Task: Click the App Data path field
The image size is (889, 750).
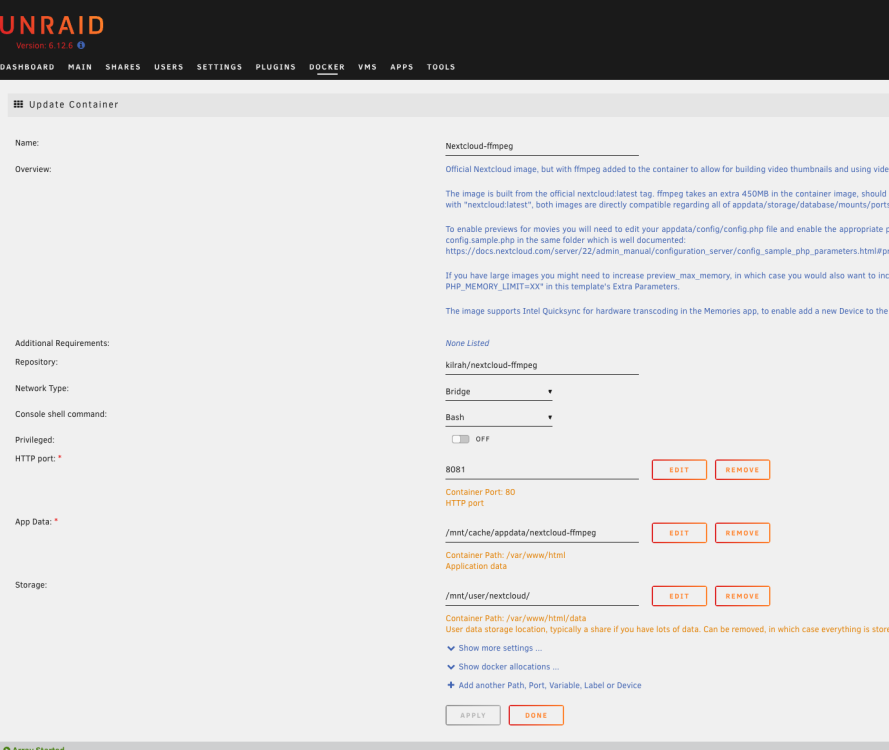Action: click(x=541, y=533)
